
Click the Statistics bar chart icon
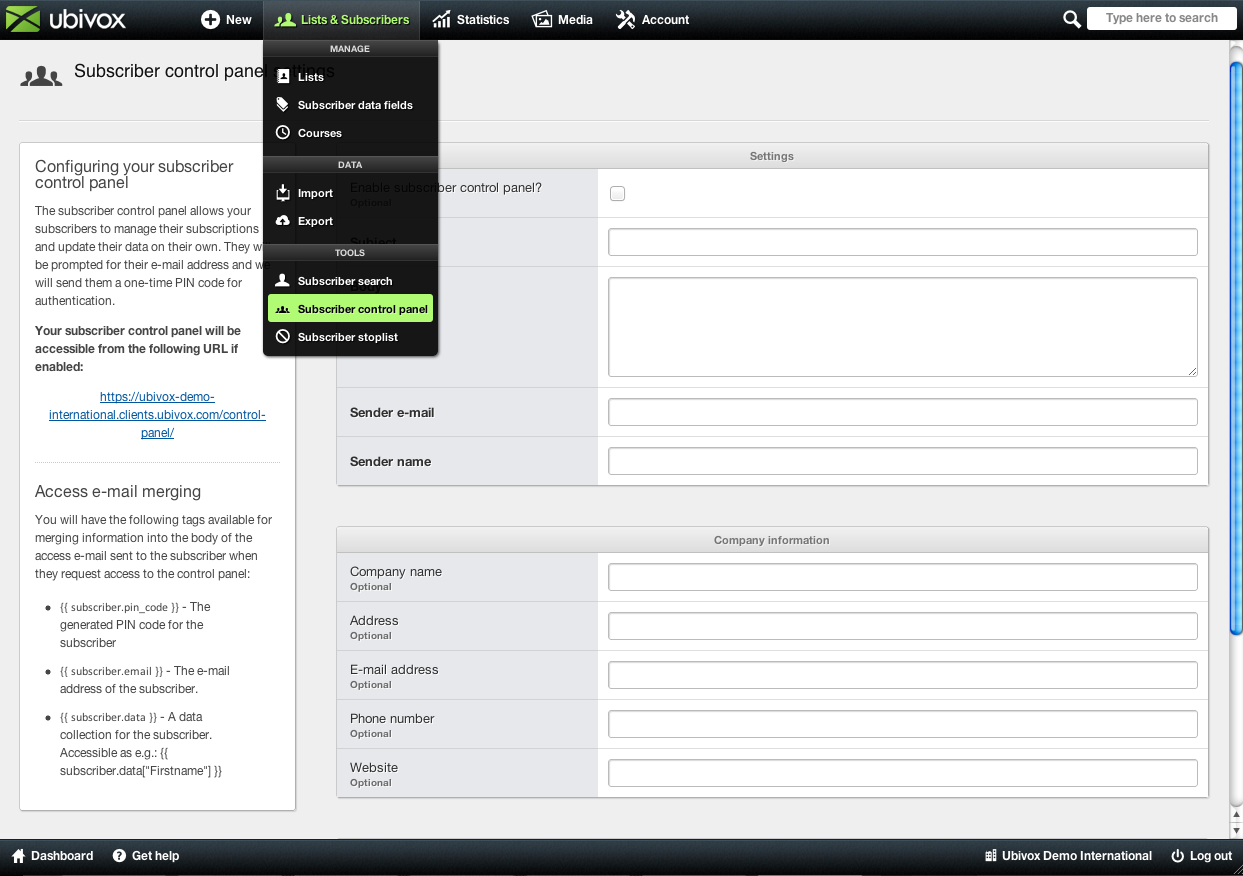point(441,19)
